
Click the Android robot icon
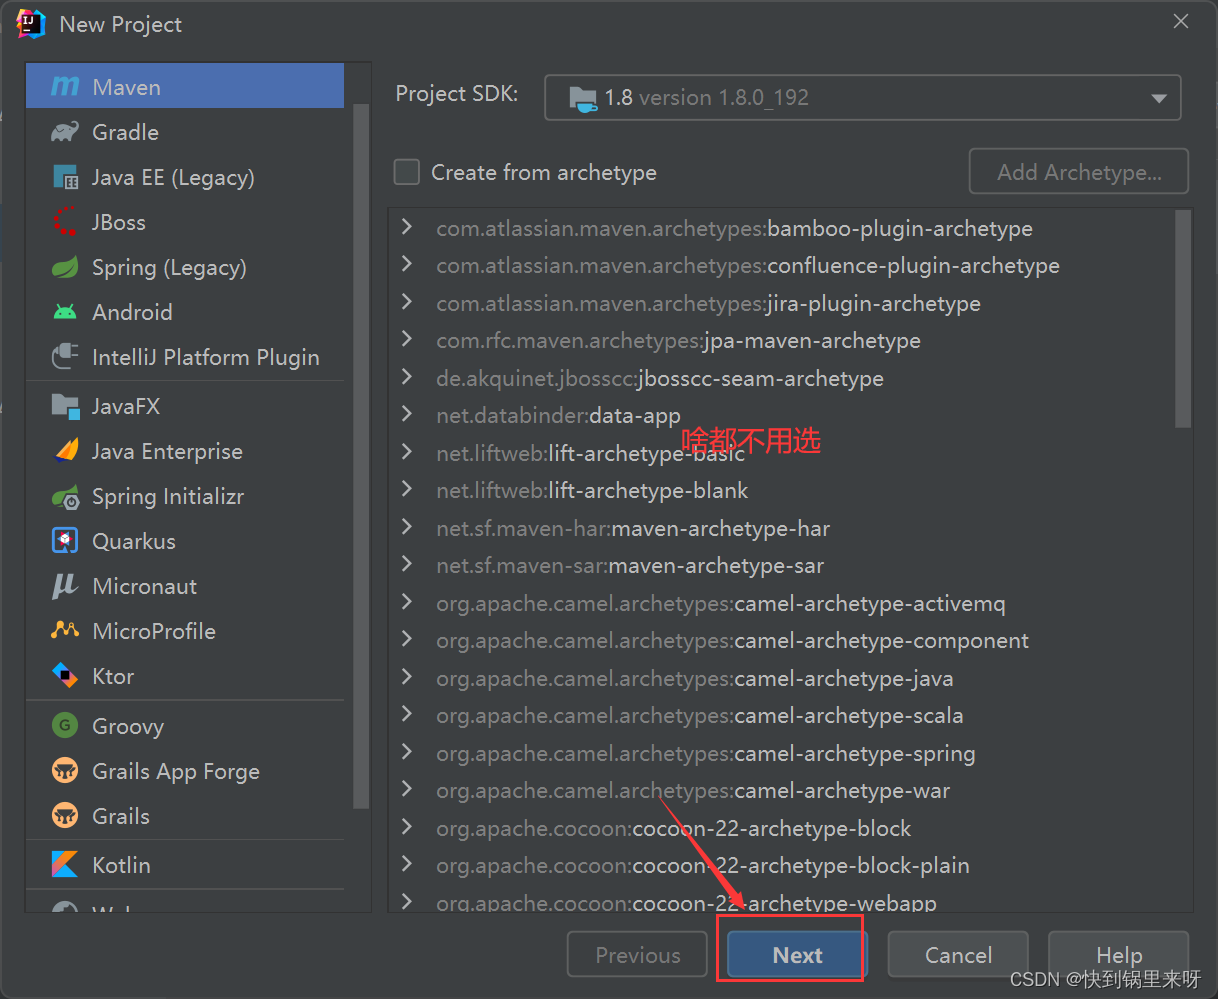[65, 312]
